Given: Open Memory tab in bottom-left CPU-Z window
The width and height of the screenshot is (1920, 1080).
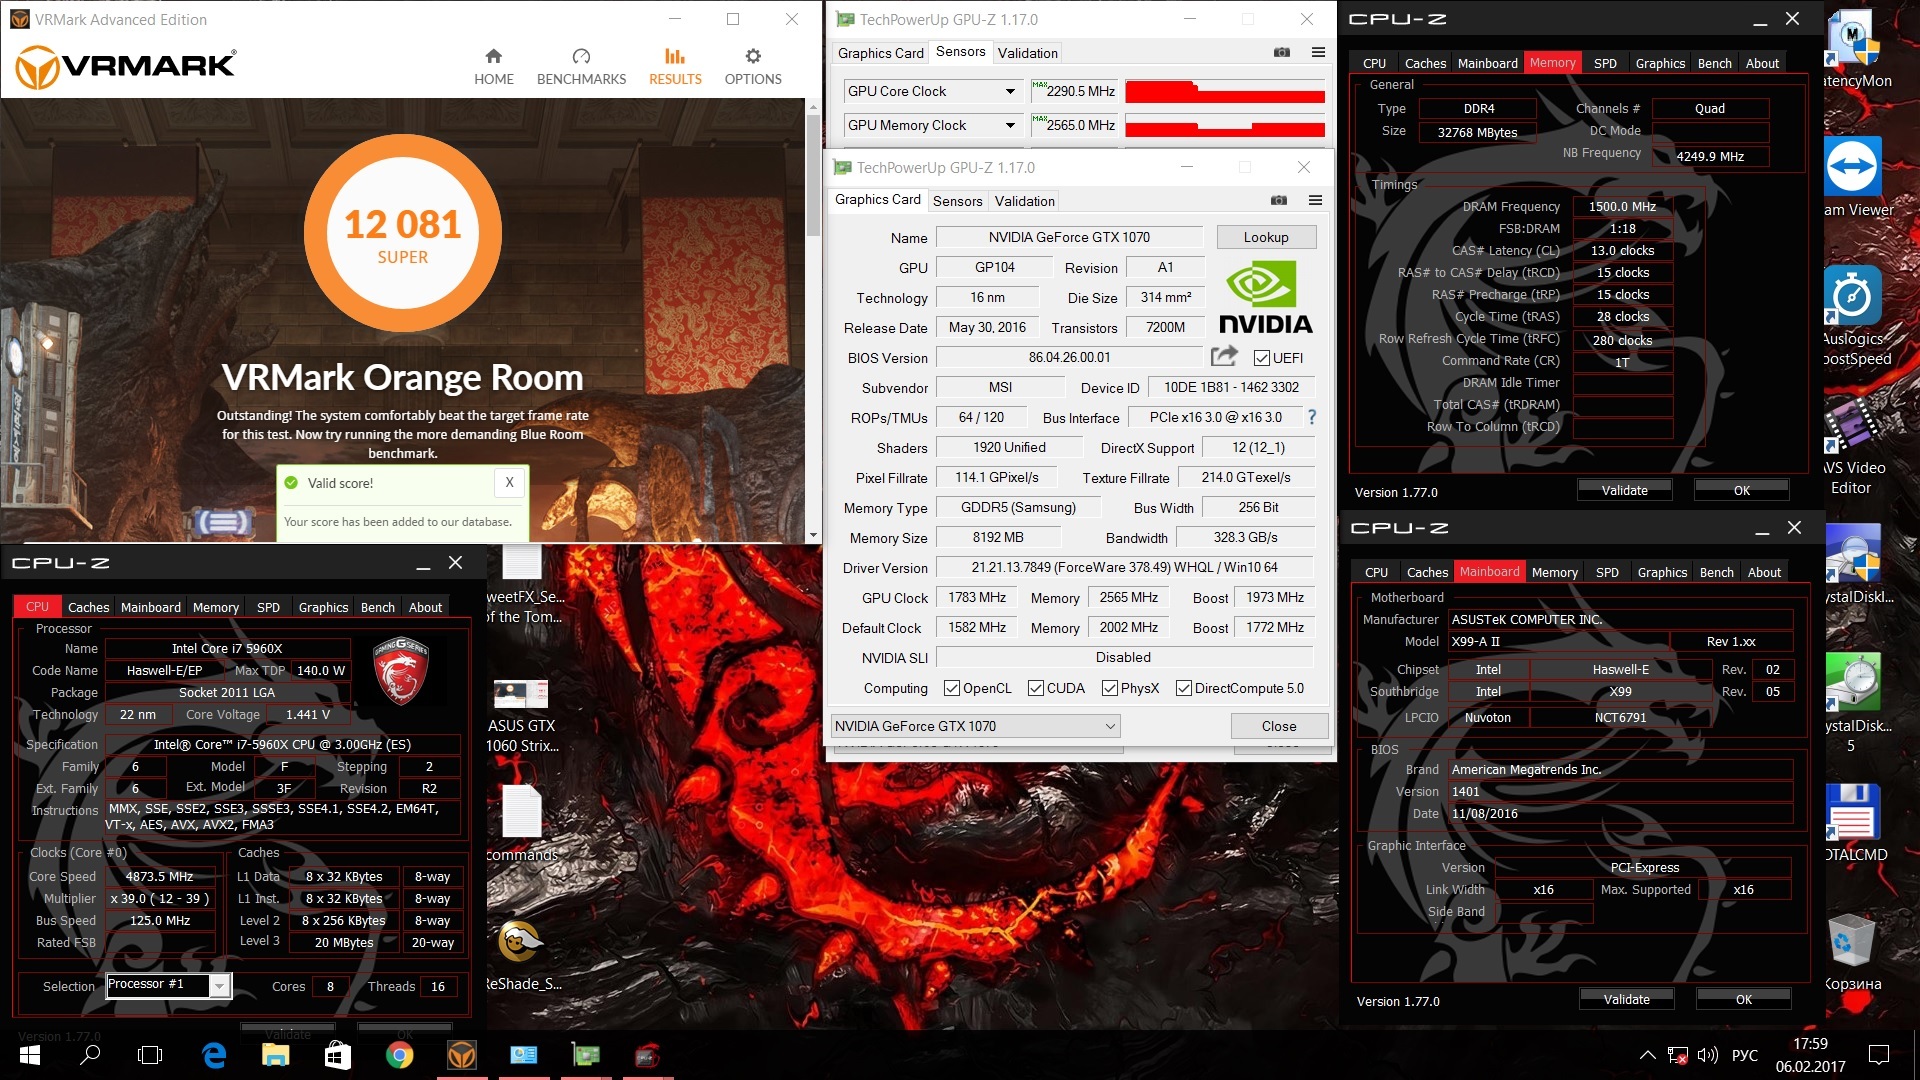Looking at the screenshot, I should pyautogui.click(x=216, y=607).
